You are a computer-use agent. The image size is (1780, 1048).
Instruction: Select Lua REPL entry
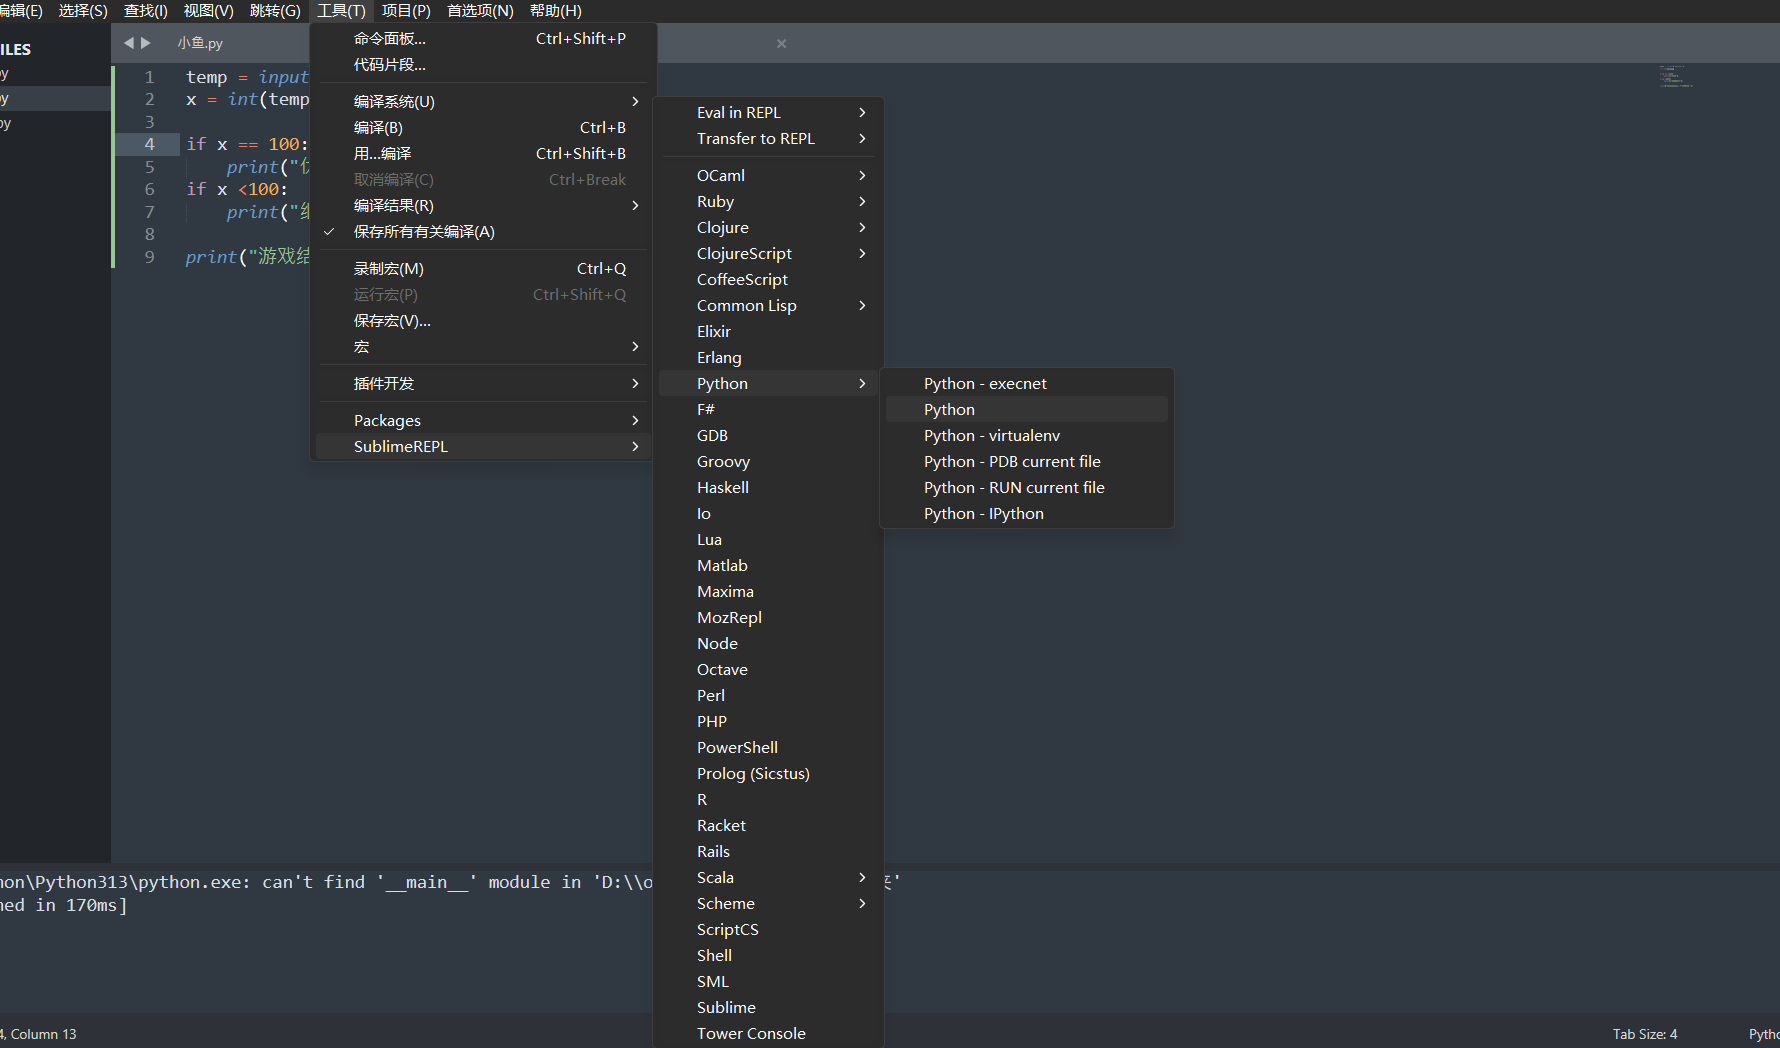(768, 540)
